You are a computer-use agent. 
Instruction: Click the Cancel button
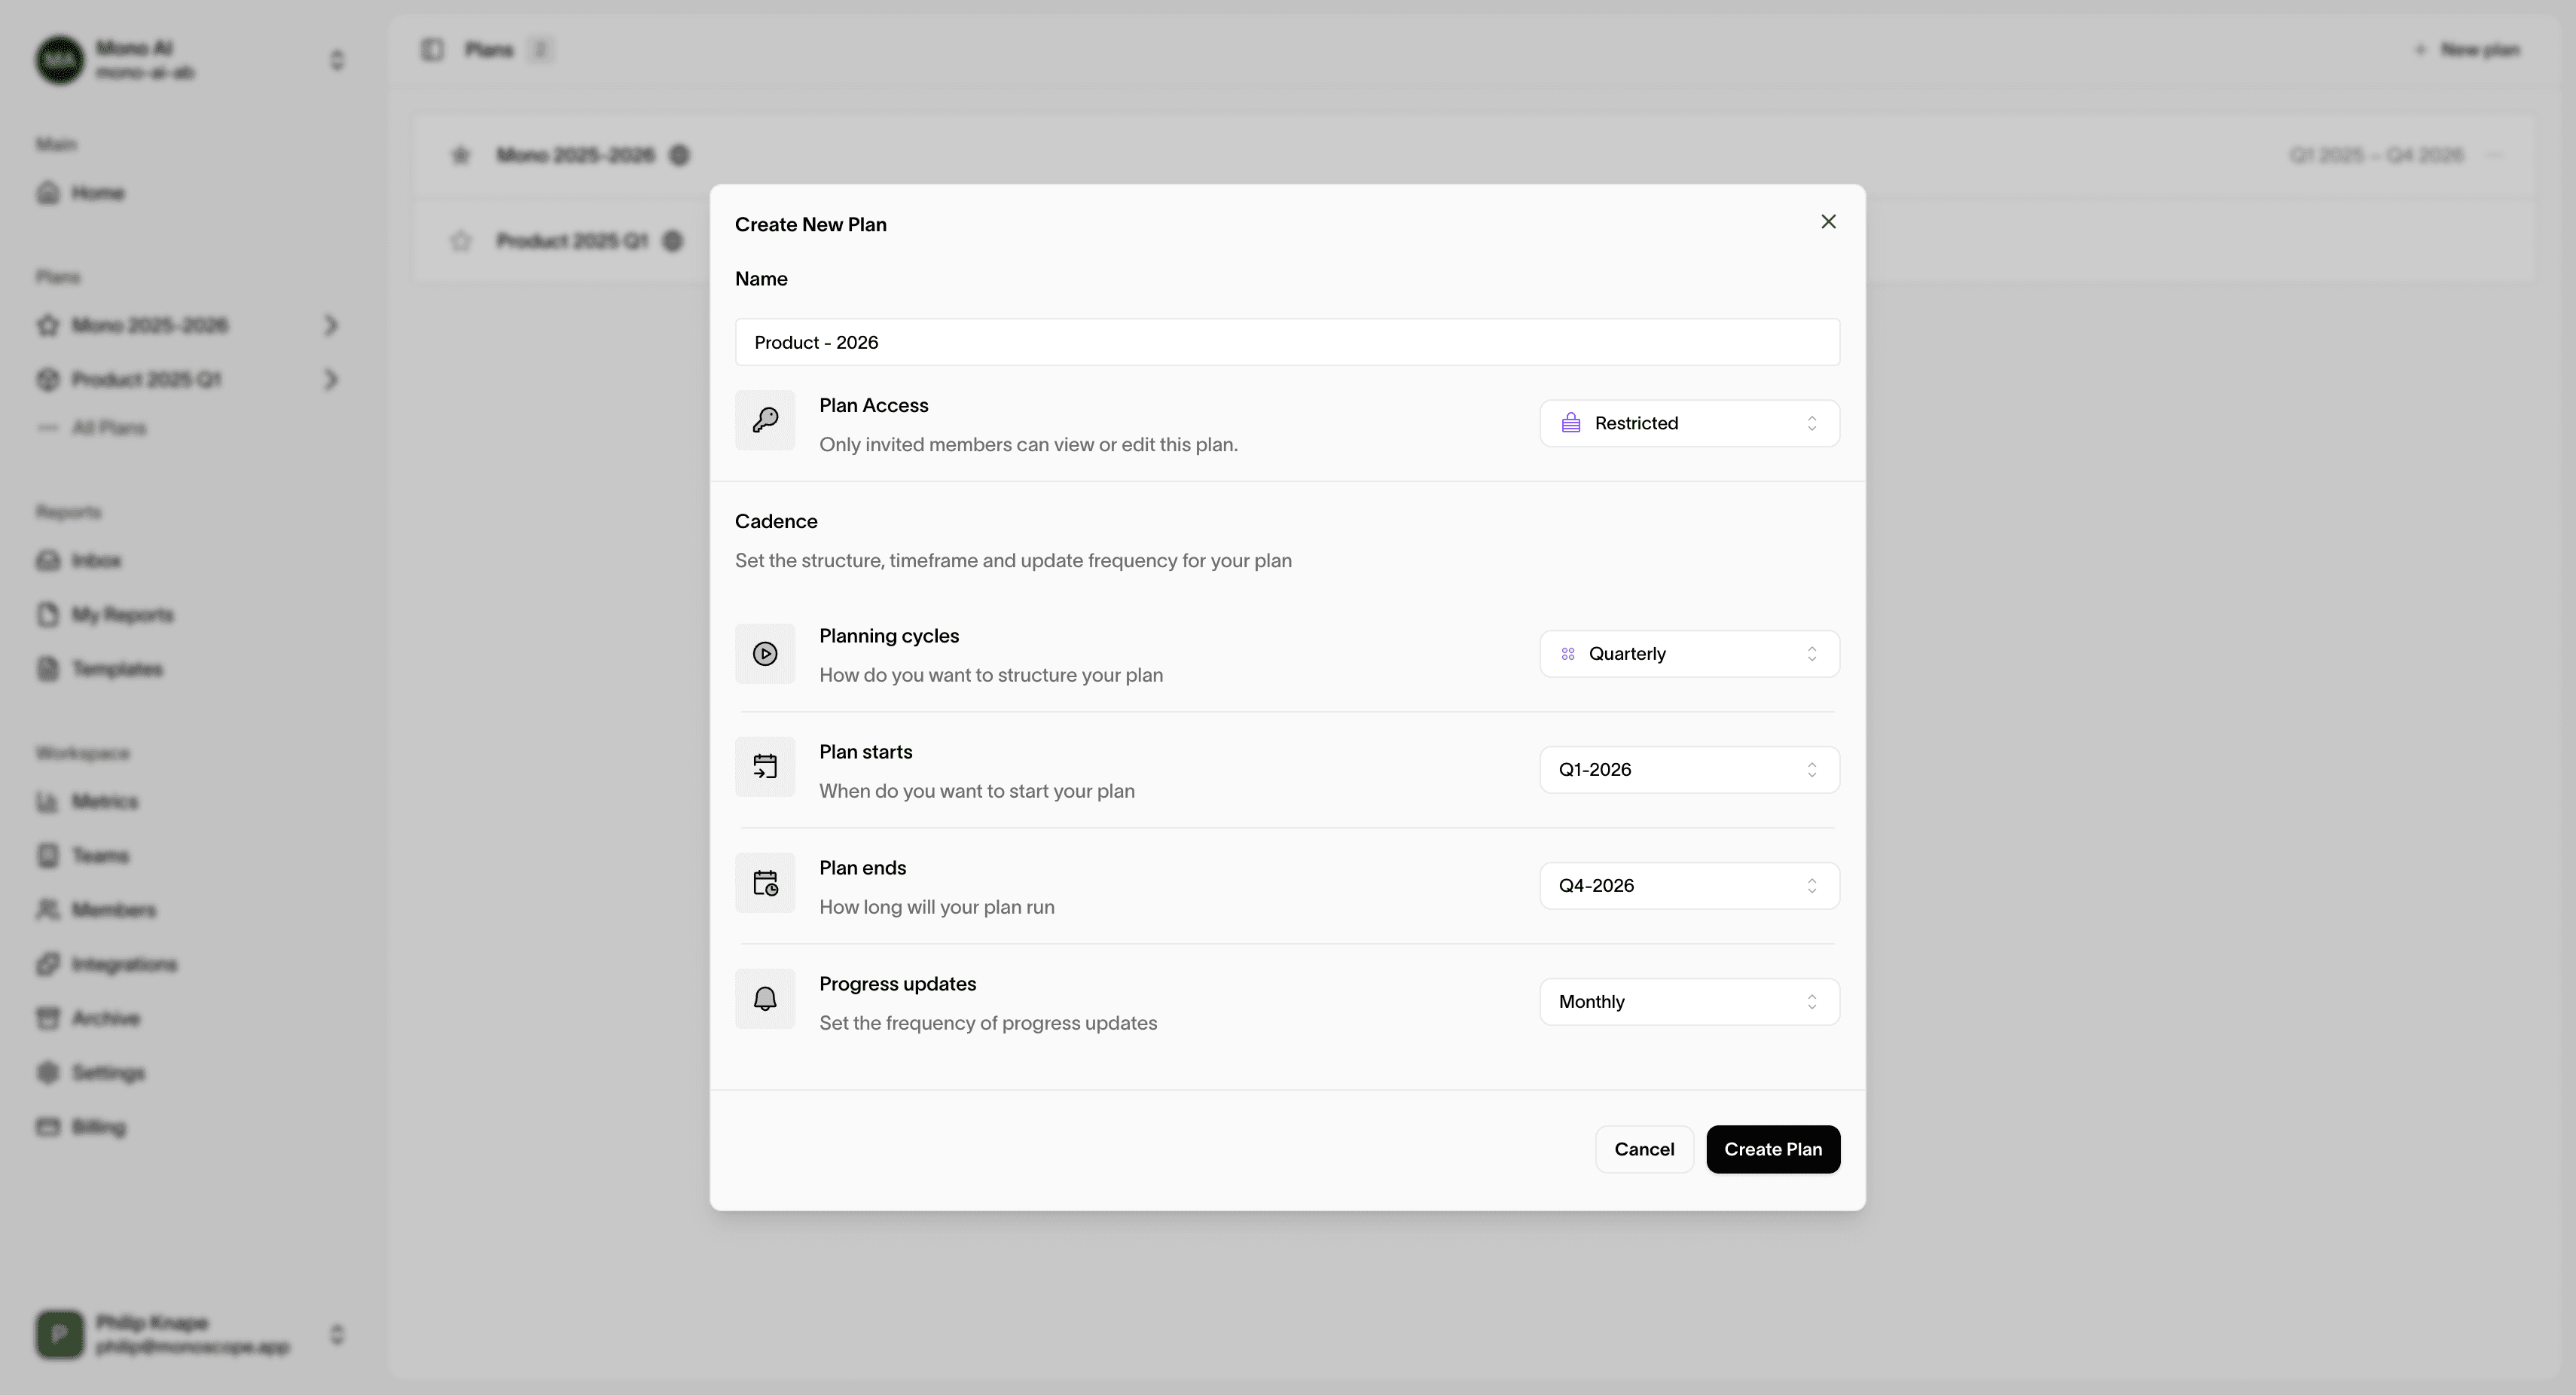(1643, 1150)
